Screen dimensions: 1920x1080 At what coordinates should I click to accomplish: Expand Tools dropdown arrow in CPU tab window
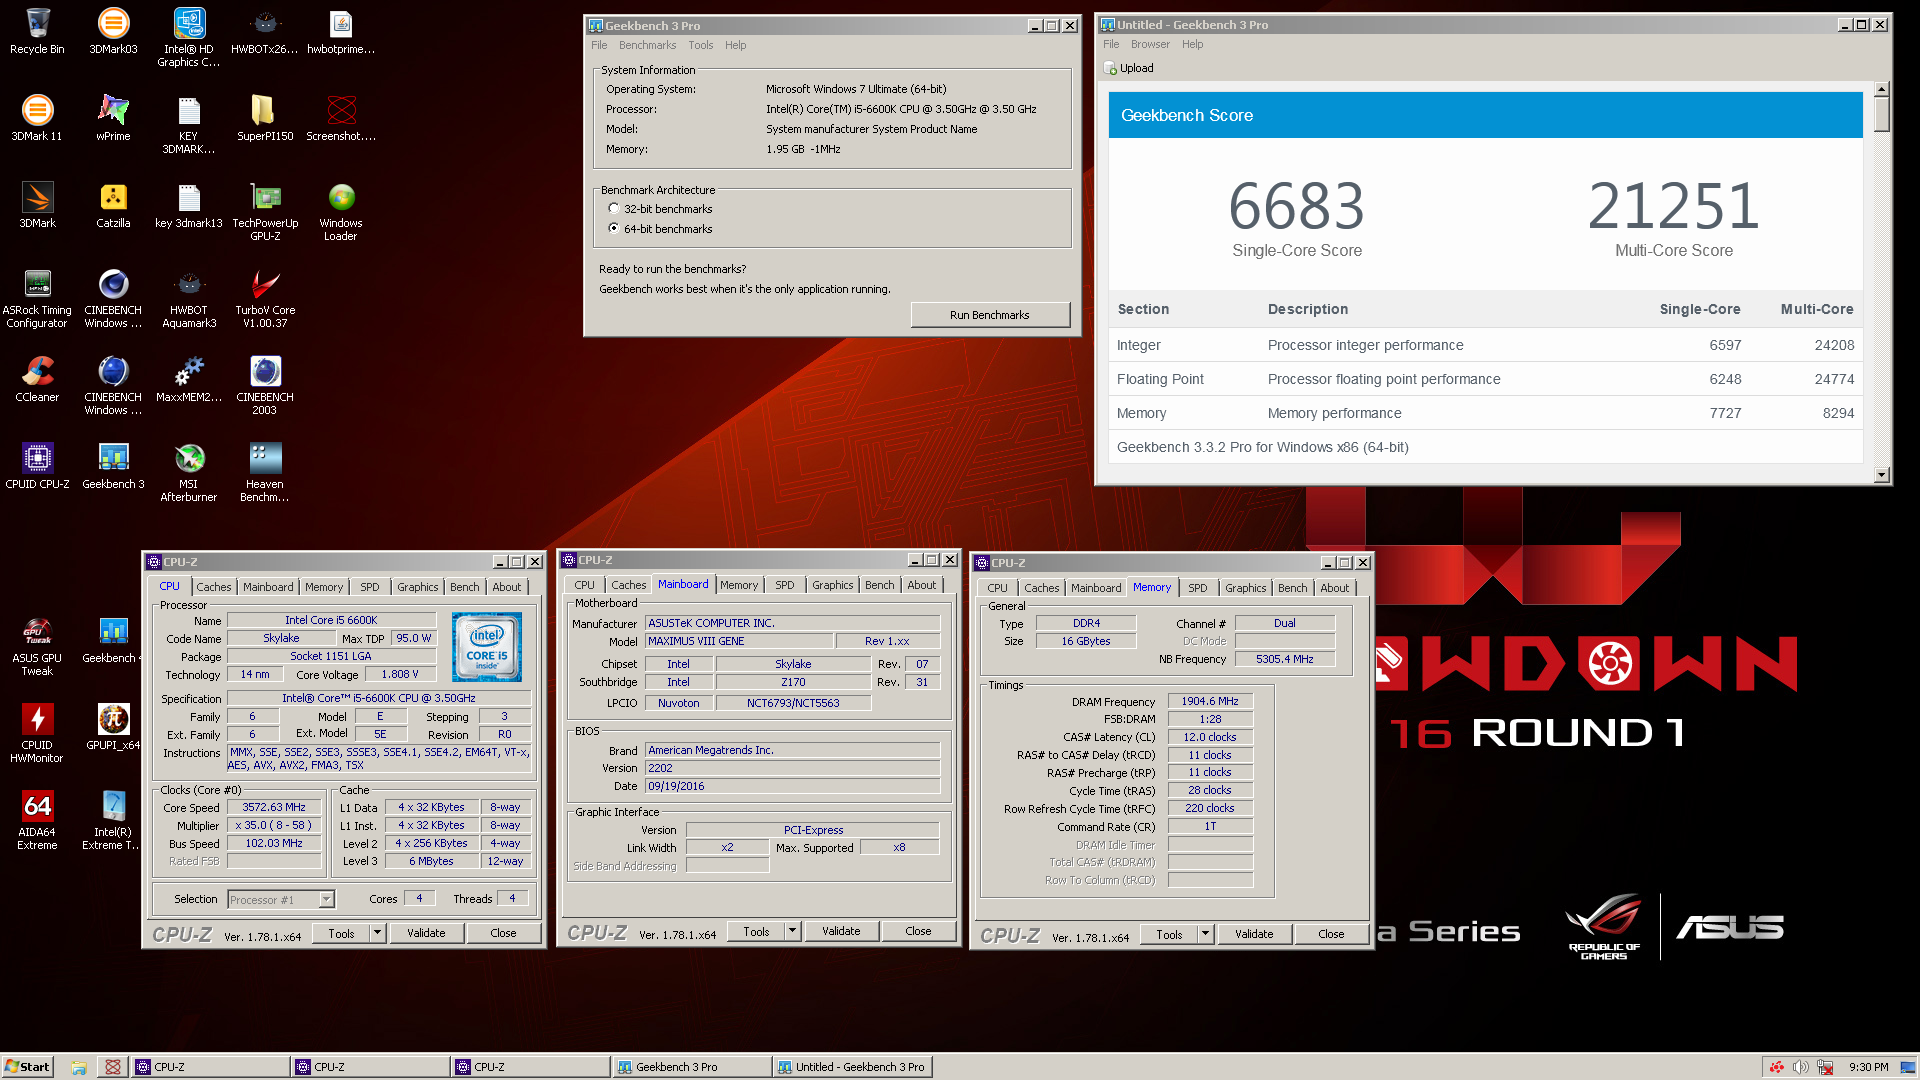(x=377, y=933)
